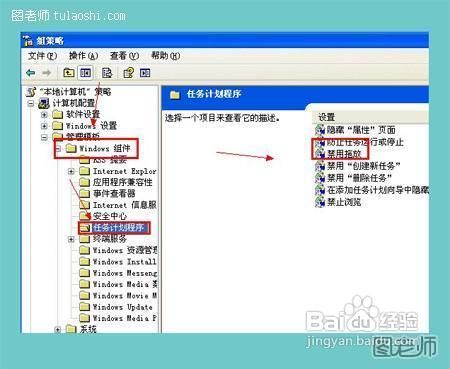Expand the 软件设置 tree node

pos(44,115)
